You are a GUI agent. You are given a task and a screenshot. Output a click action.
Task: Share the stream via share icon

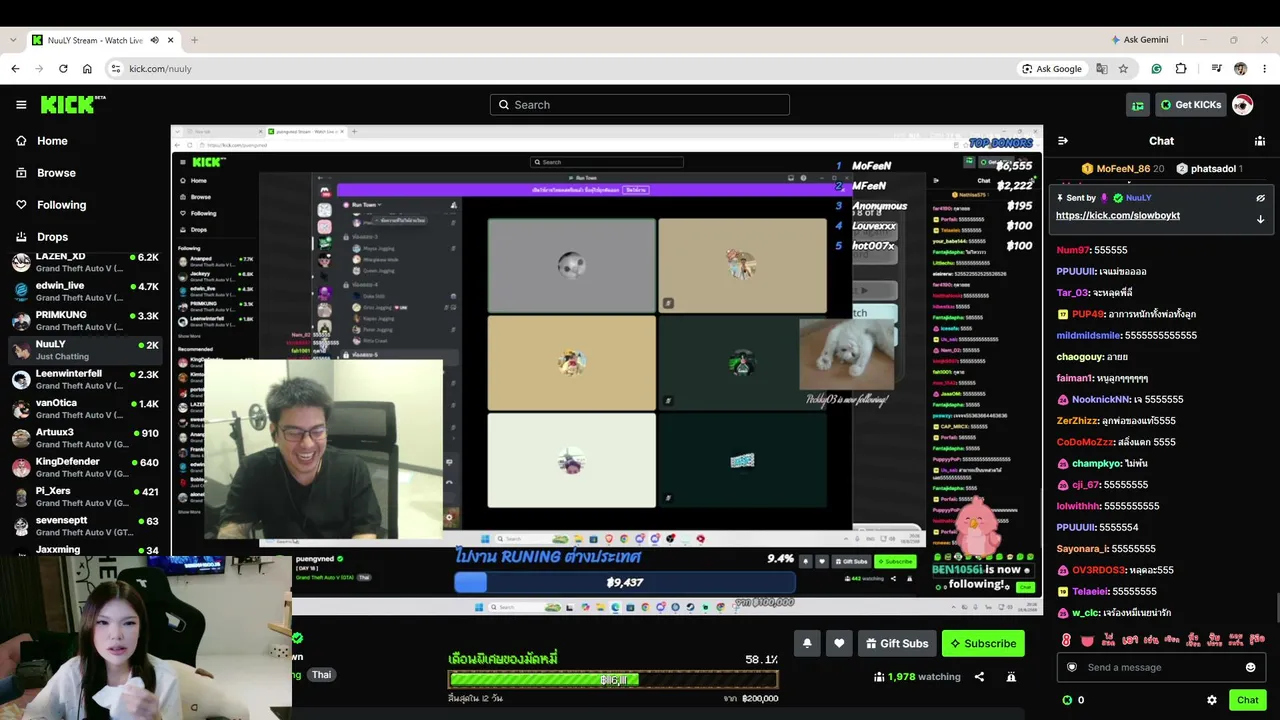979,677
